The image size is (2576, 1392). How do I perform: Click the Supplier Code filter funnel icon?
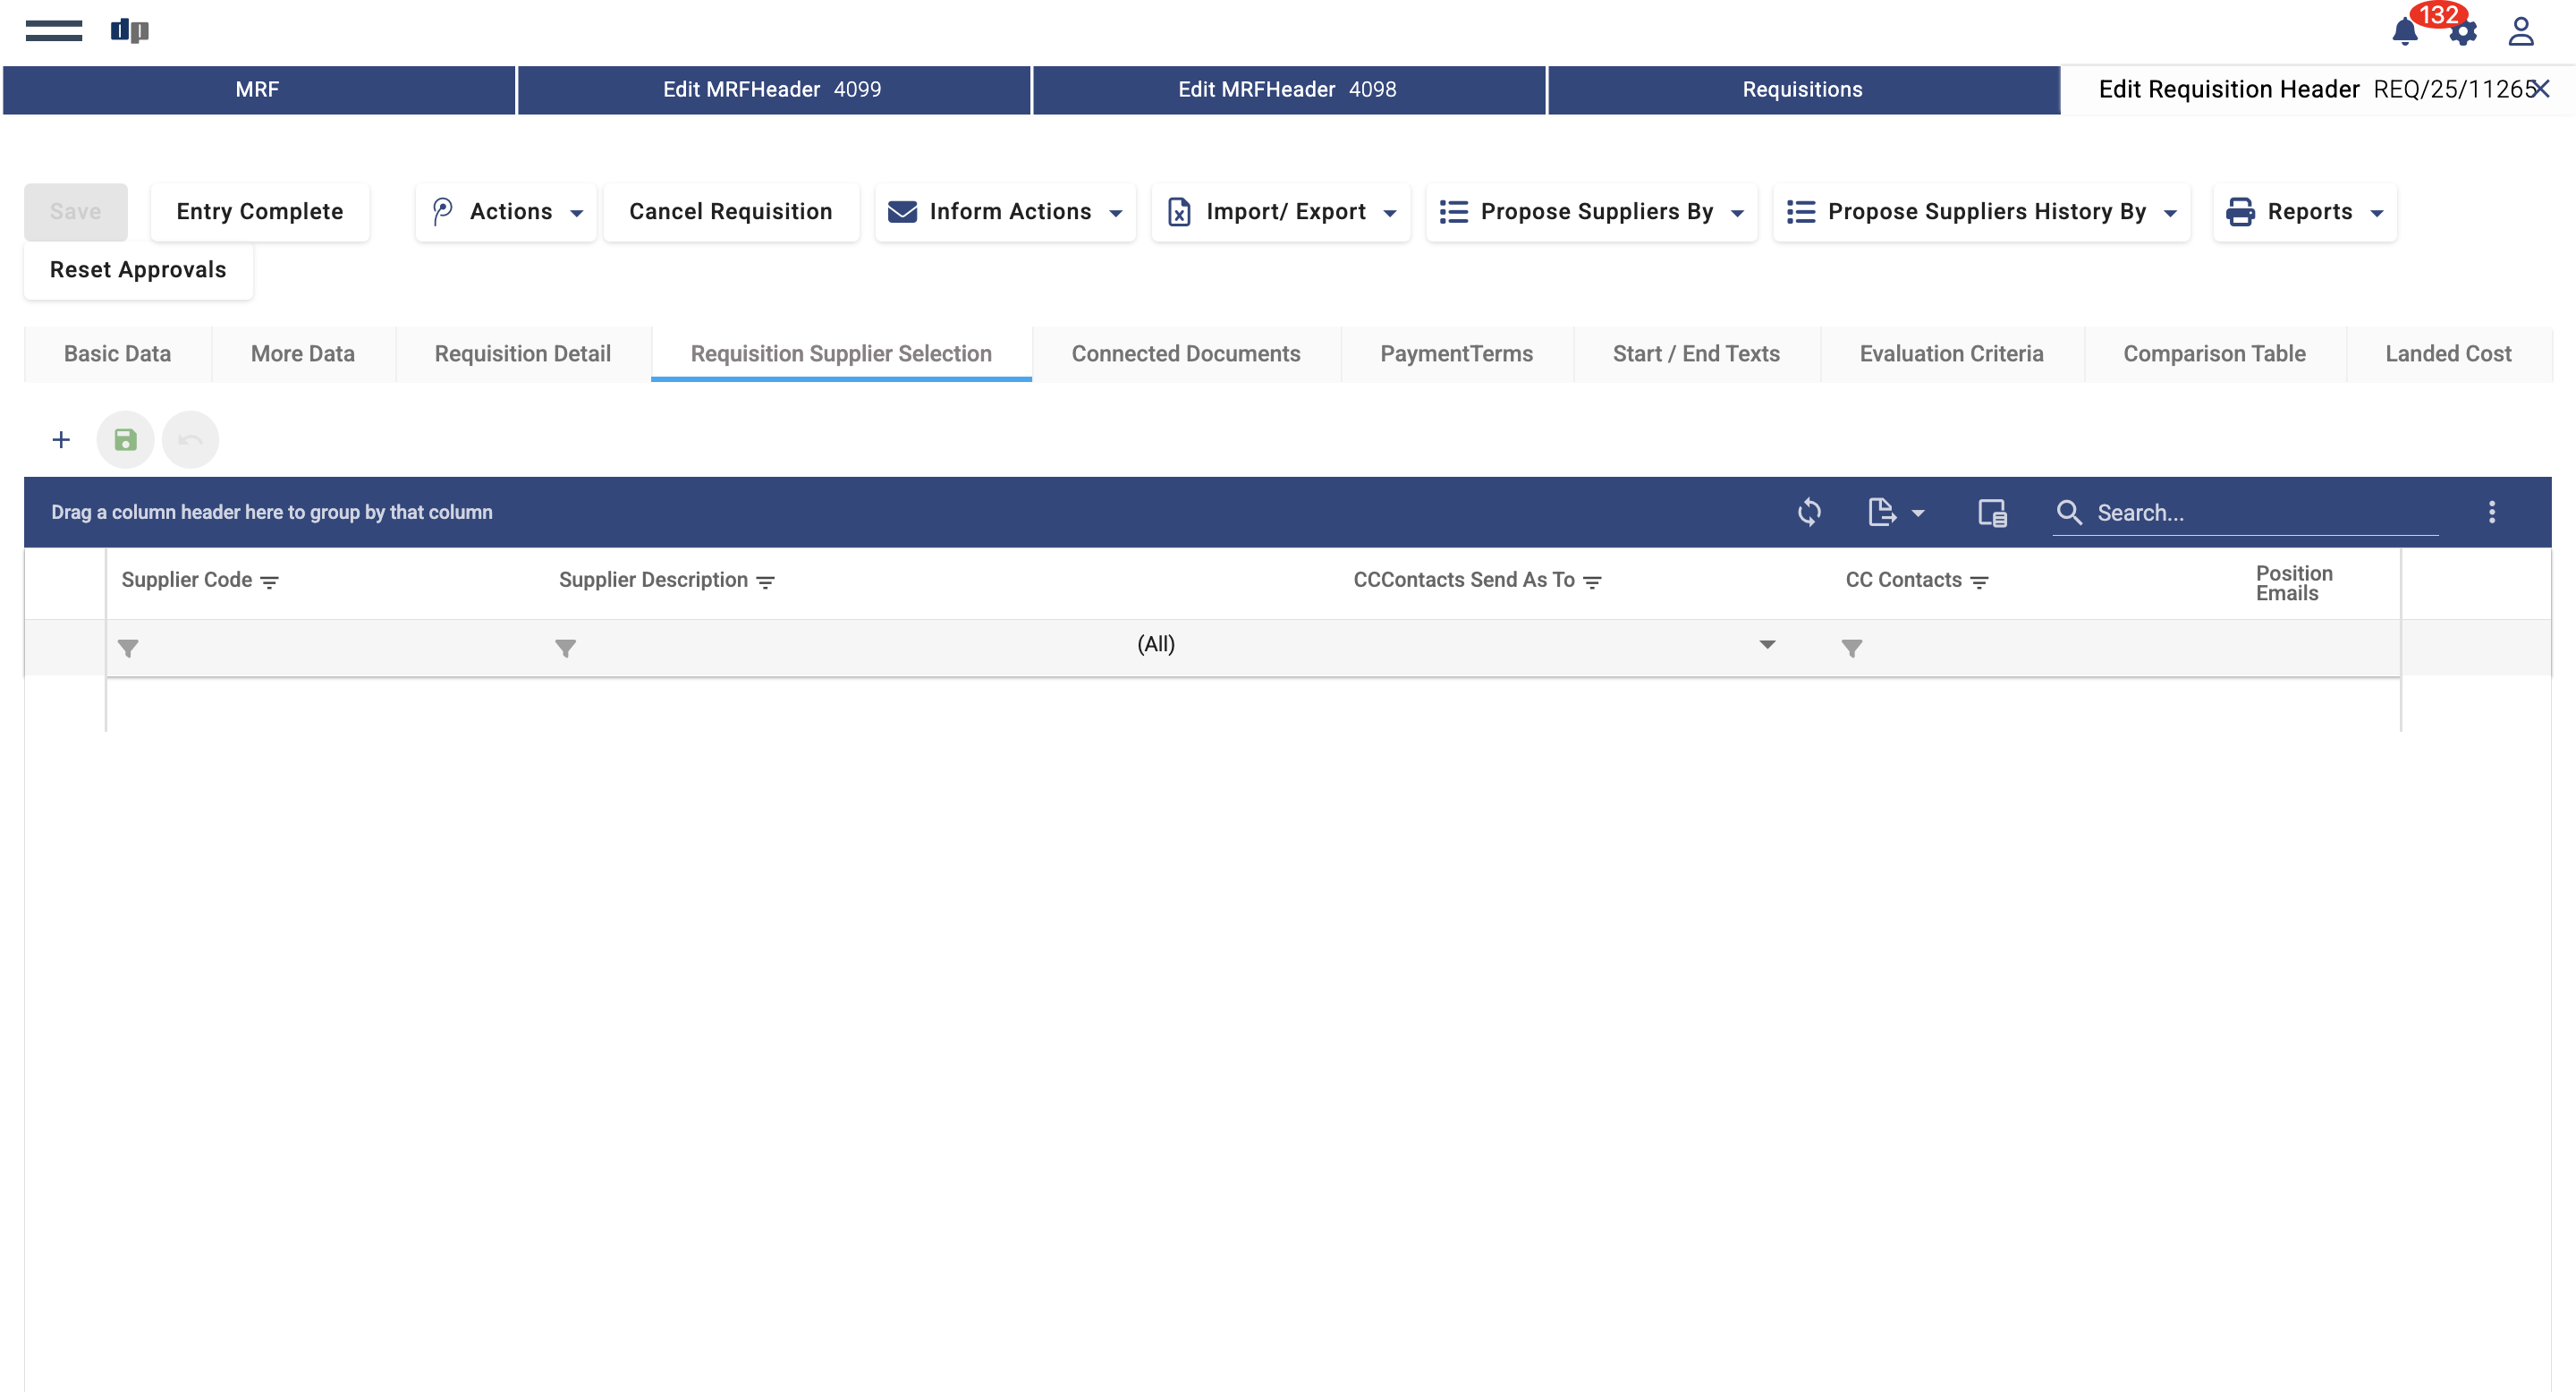click(x=128, y=648)
